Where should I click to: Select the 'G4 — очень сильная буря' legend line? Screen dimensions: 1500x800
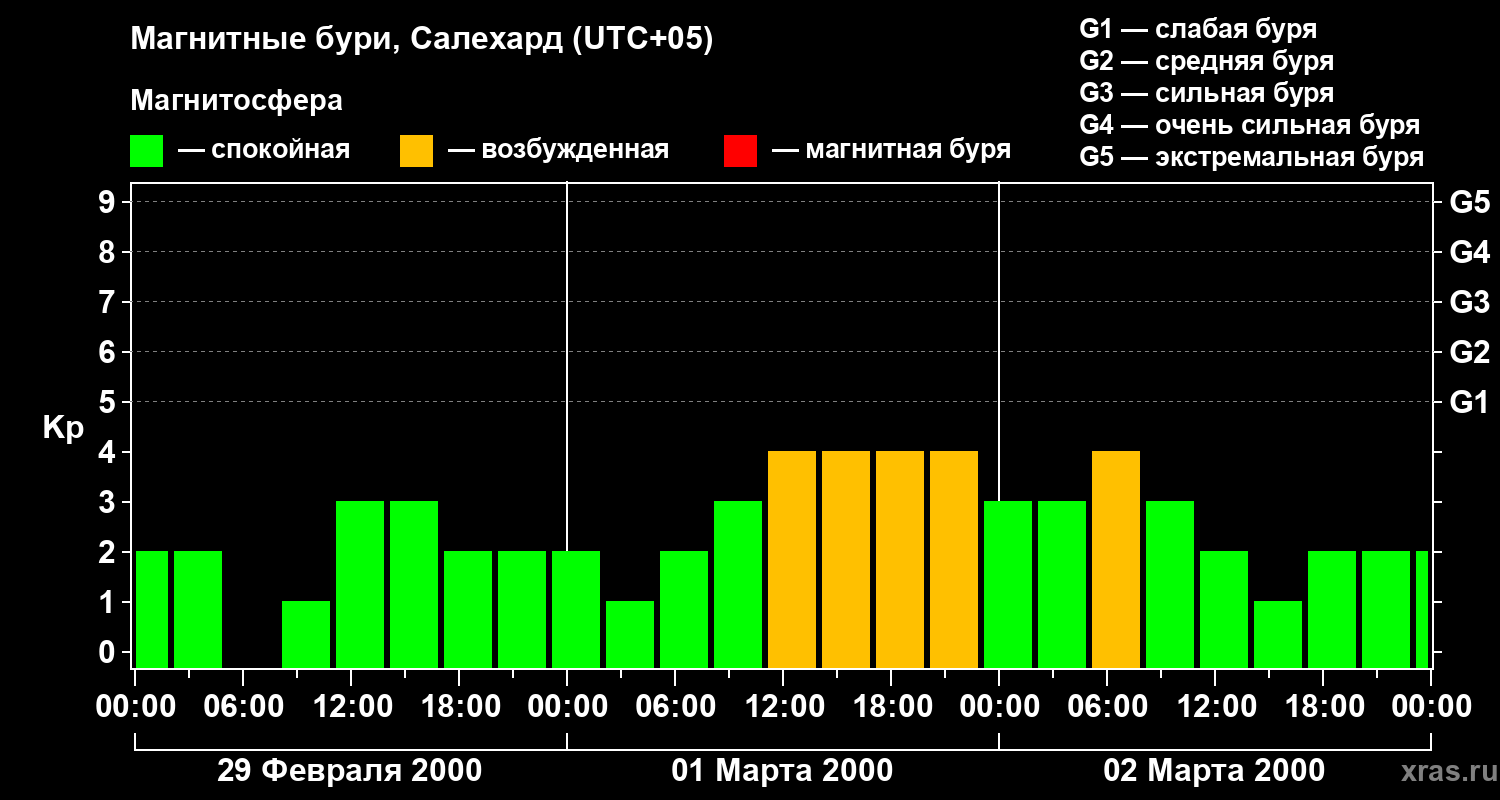[1249, 125]
